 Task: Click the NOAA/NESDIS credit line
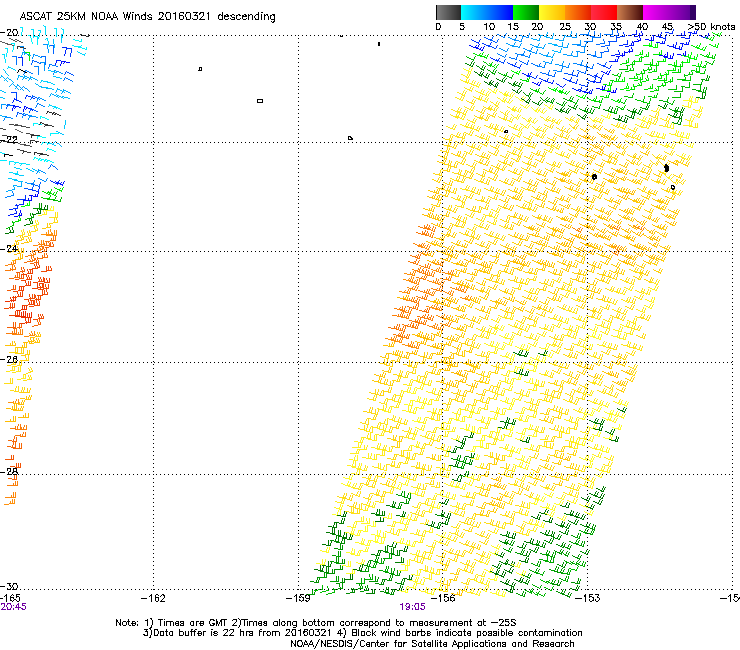pyautogui.click(x=432, y=644)
